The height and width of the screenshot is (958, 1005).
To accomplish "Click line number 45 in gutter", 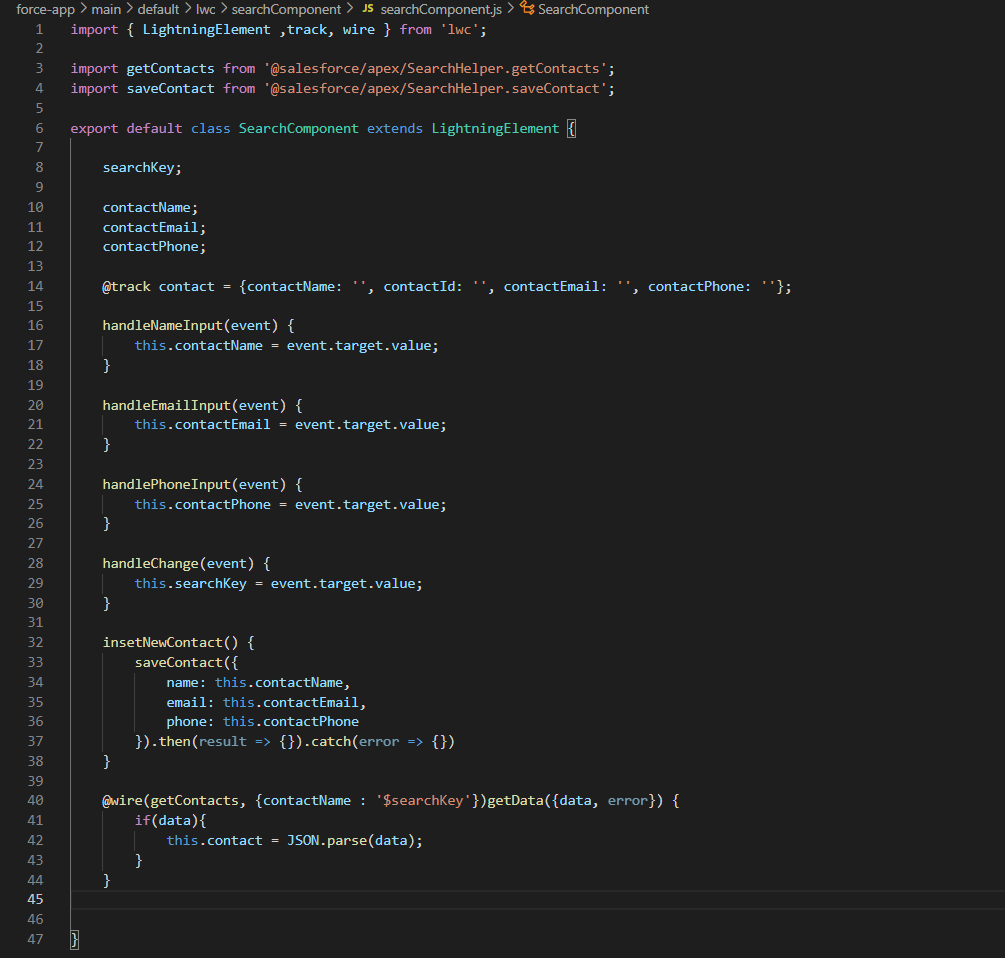I will click(35, 899).
